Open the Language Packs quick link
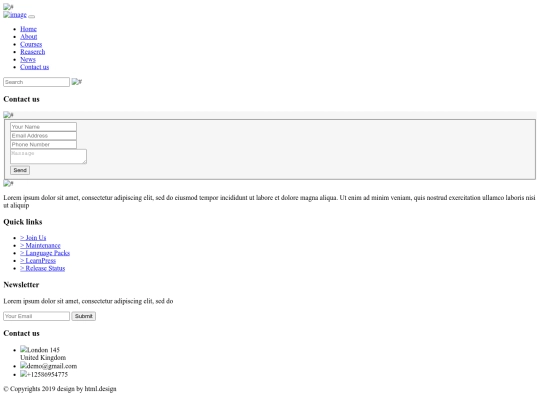The width and height of the screenshot is (540, 405). coord(45,253)
